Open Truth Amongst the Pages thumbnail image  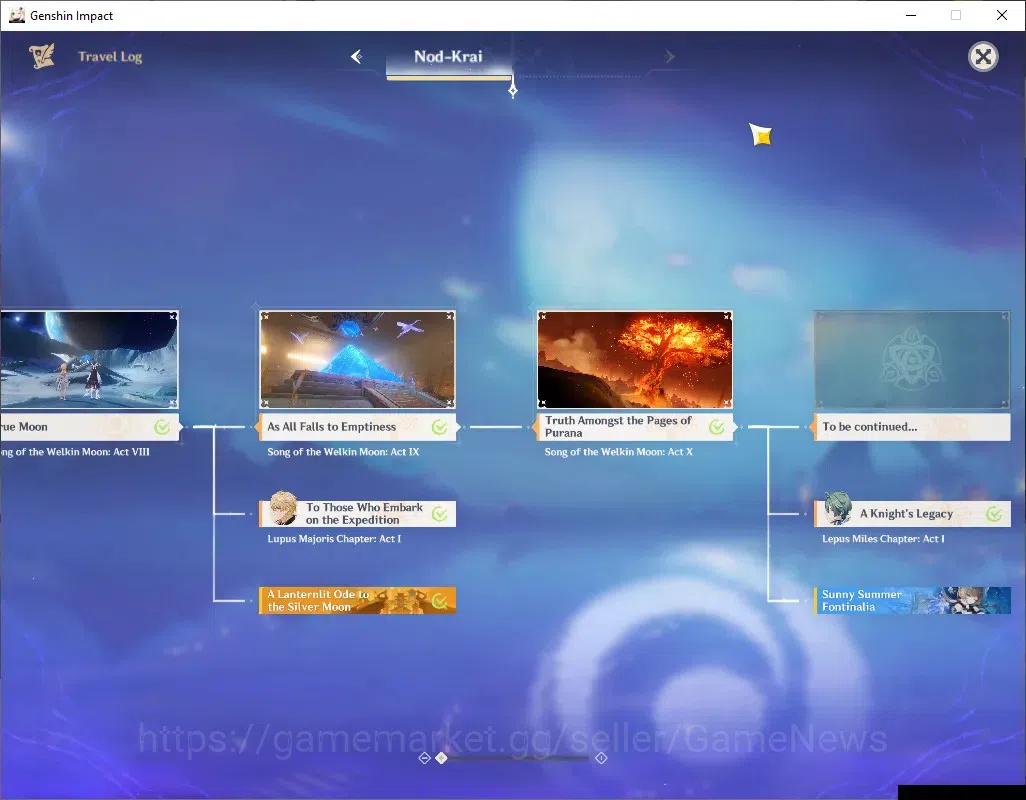tap(635, 359)
